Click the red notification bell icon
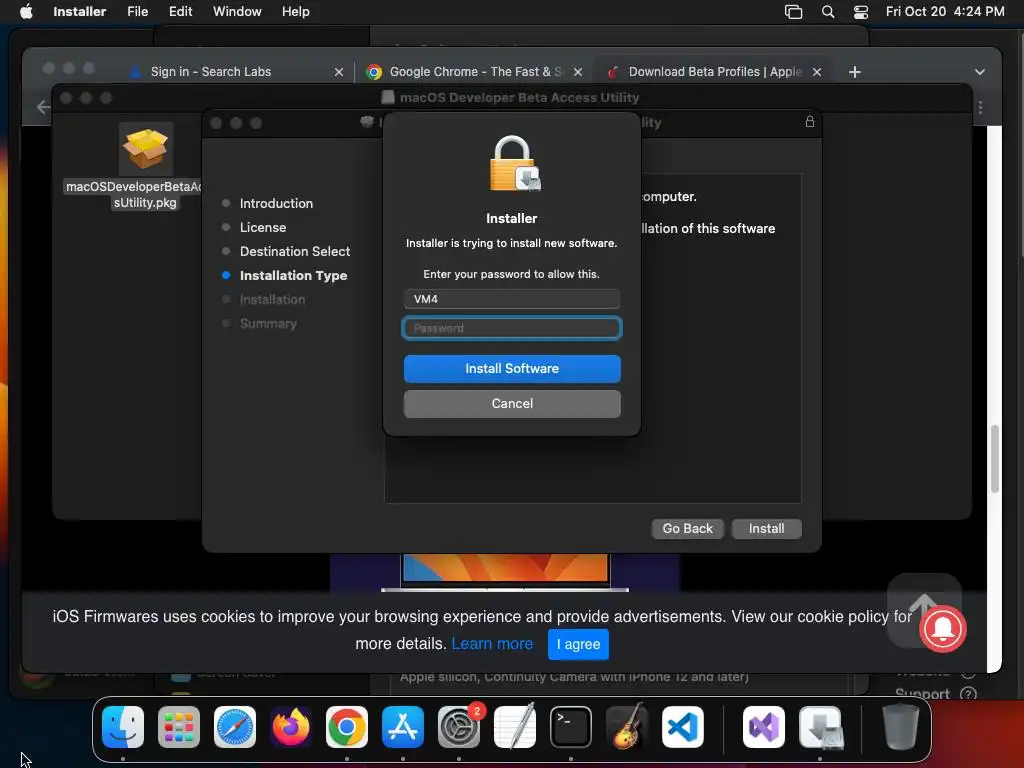This screenshot has height=768, width=1024. click(x=942, y=628)
